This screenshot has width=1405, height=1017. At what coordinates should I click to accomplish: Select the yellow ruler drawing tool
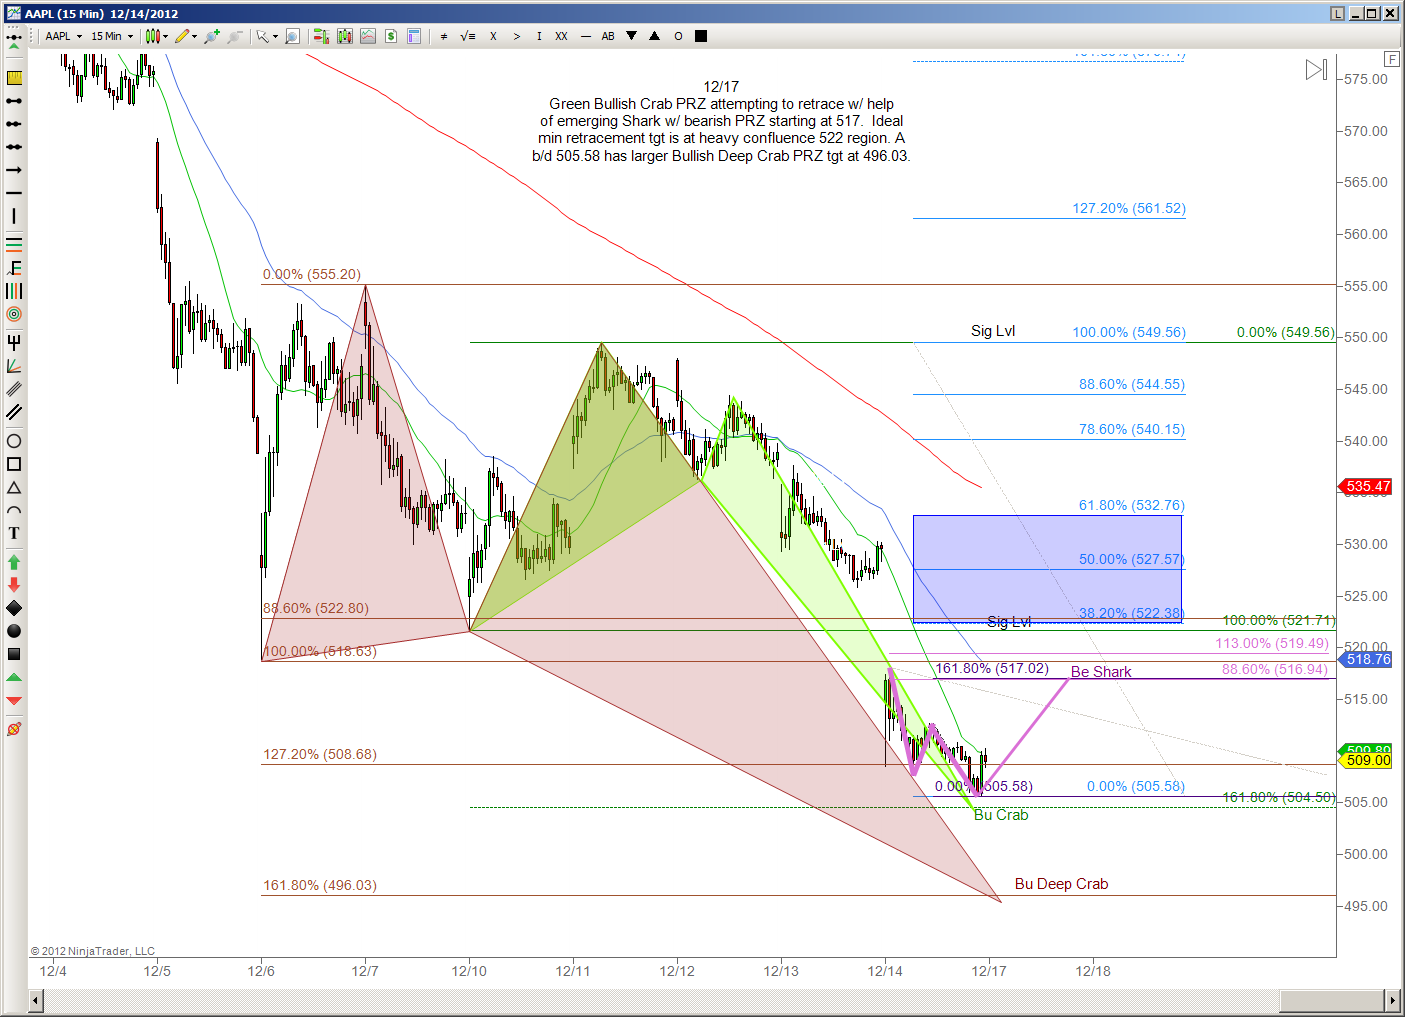click(14, 78)
